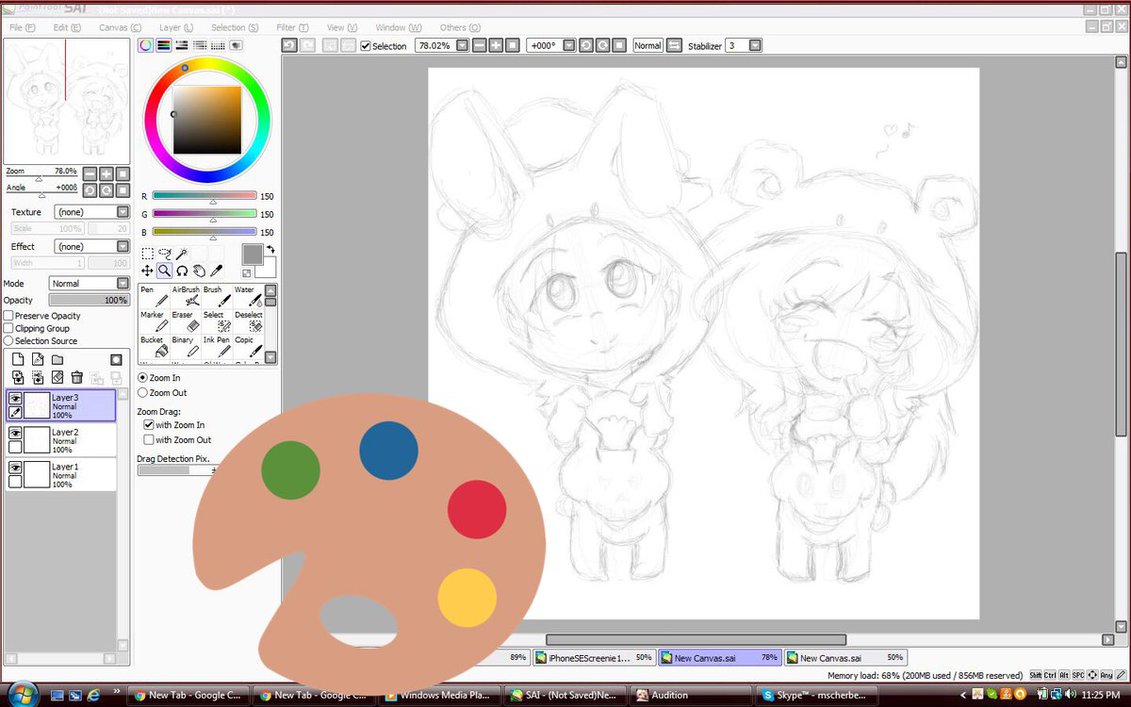Swap foreground and background colors arrow
The image size is (1131, 707).
270,249
